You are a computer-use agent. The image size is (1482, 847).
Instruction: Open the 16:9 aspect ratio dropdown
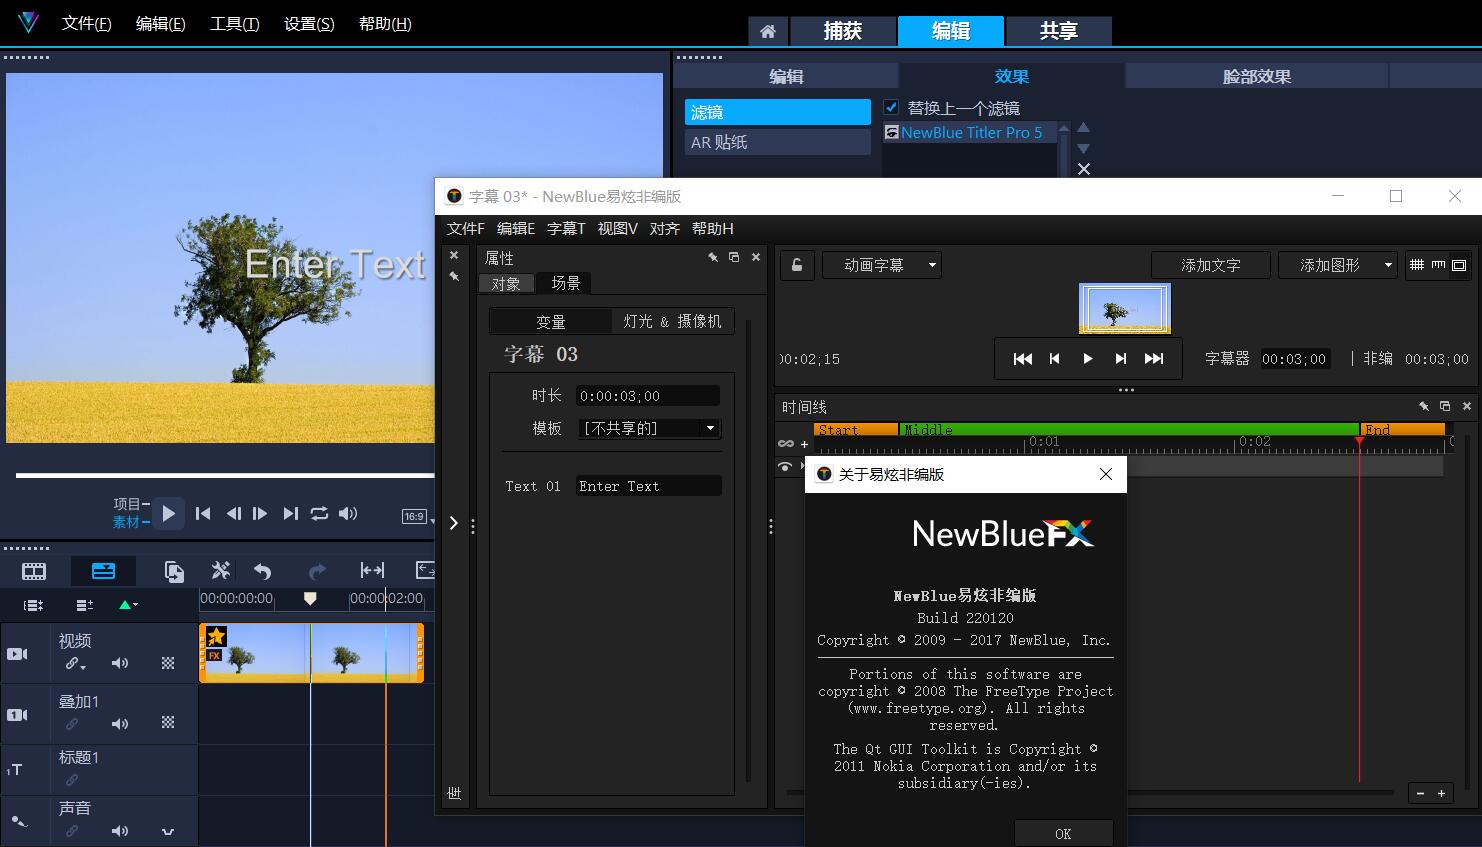(418, 517)
